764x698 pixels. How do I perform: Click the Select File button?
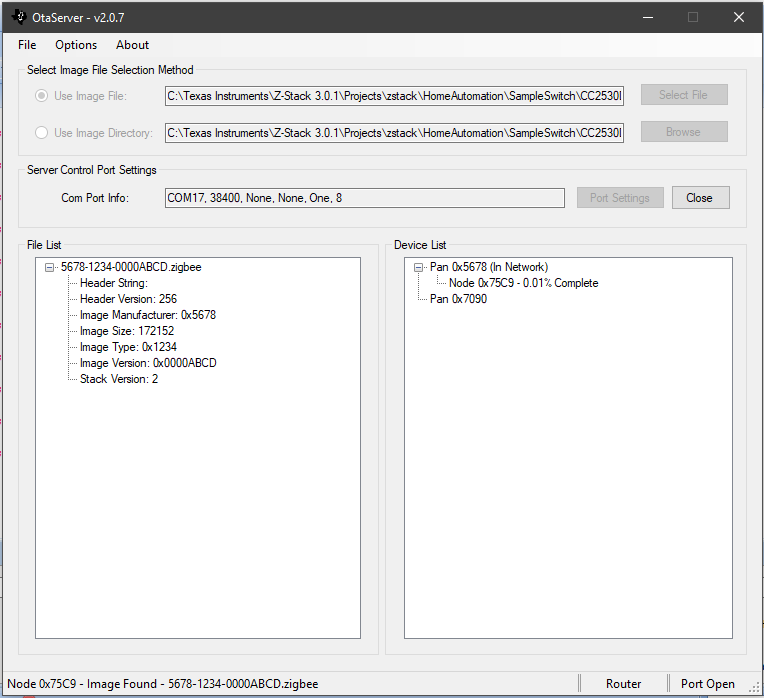684,95
